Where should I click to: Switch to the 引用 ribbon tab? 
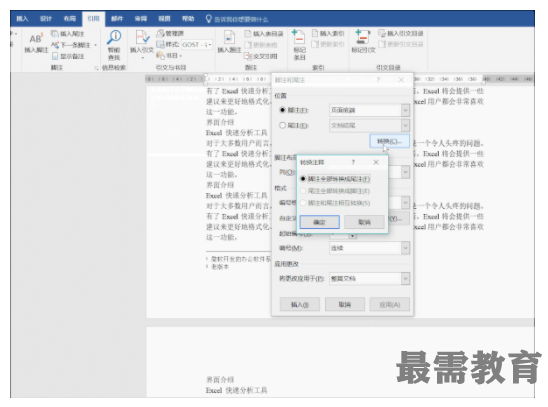click(x=93, y=19)
